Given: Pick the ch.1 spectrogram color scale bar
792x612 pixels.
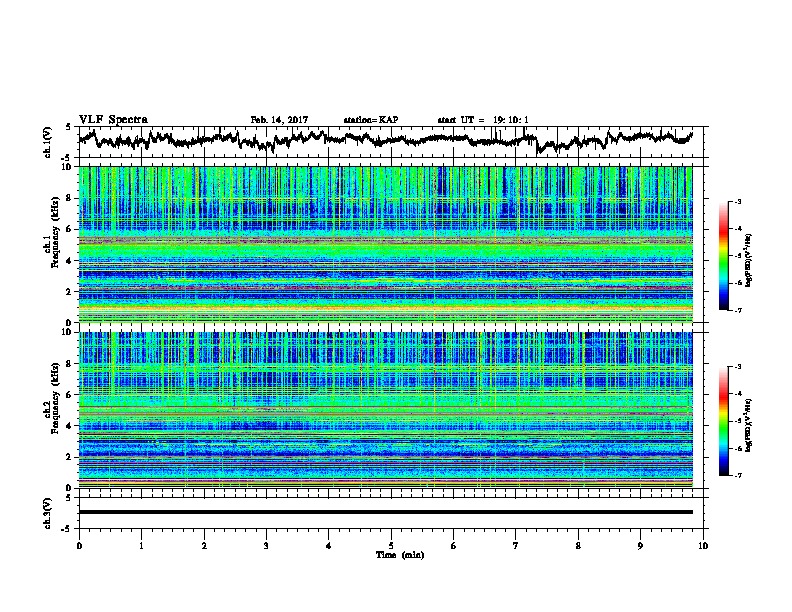Looking at the screenshot, I should pyautogui.click(x=724, y=256).
